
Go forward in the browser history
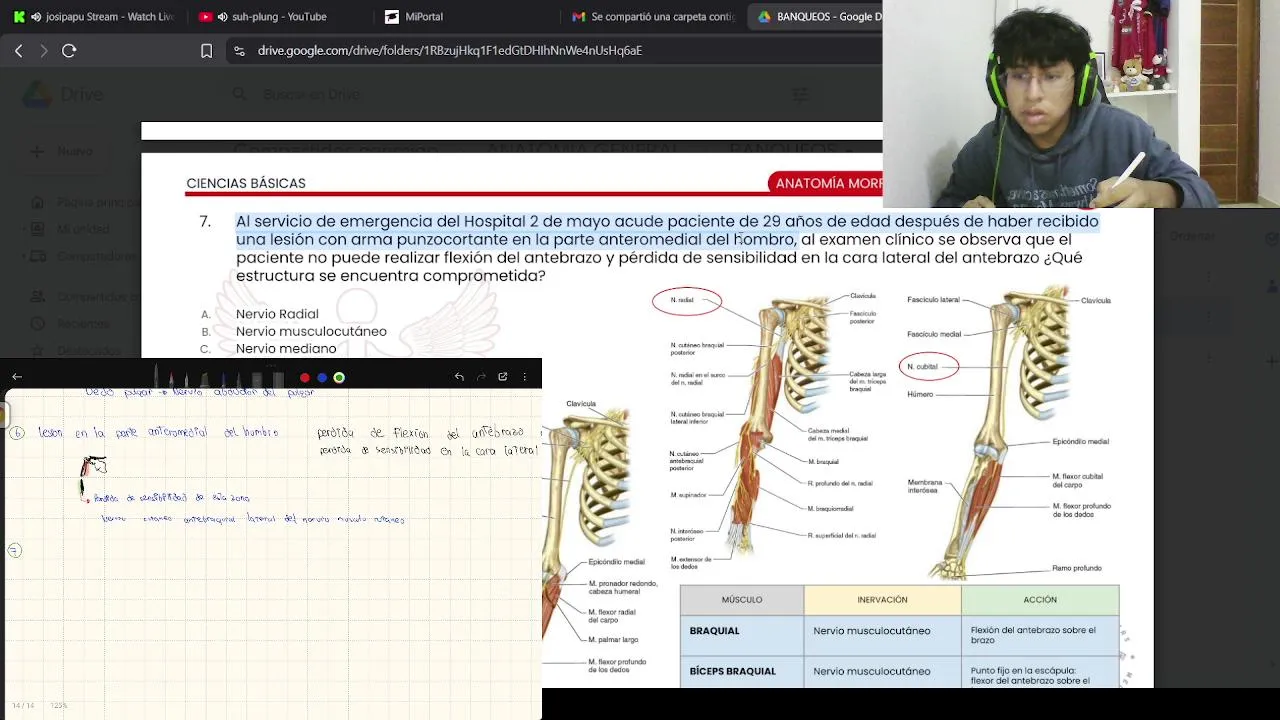coord(43,50)
